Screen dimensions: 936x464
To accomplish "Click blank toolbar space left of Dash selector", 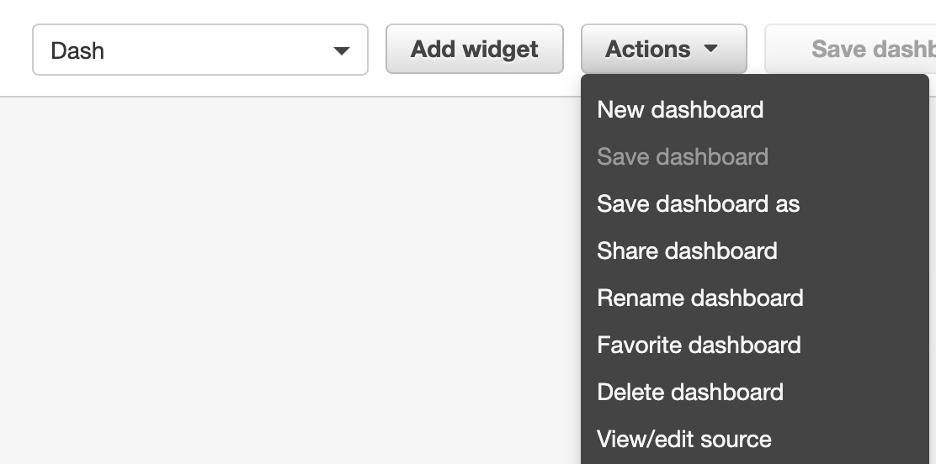I will coord(15,50).
